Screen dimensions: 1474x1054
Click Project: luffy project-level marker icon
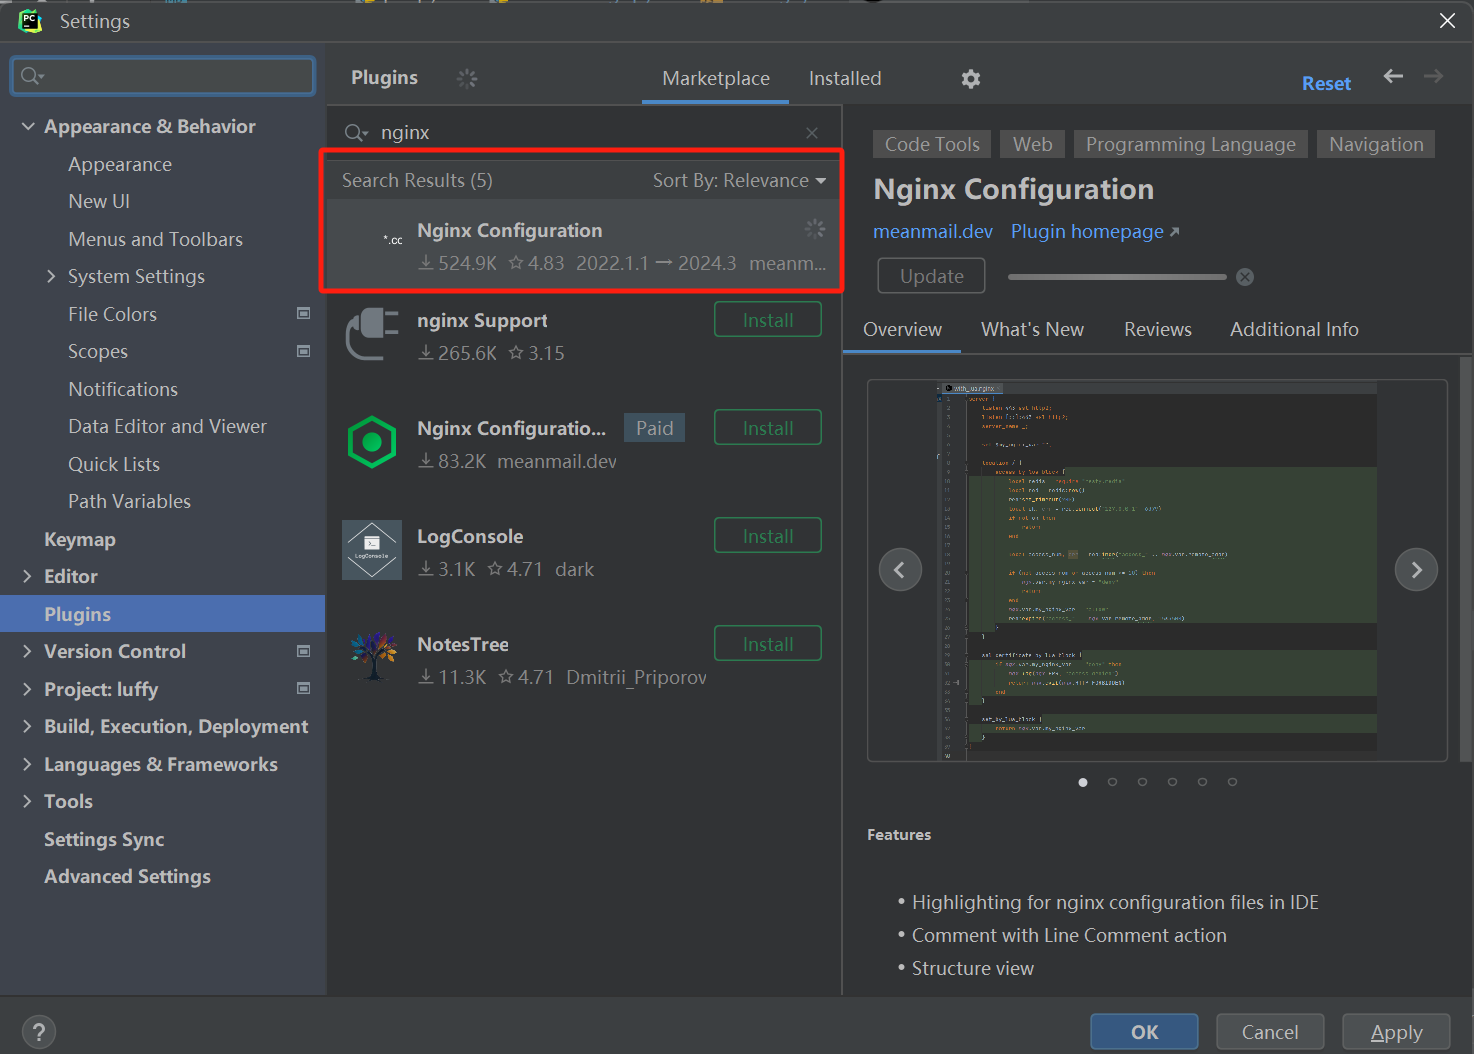304,688
